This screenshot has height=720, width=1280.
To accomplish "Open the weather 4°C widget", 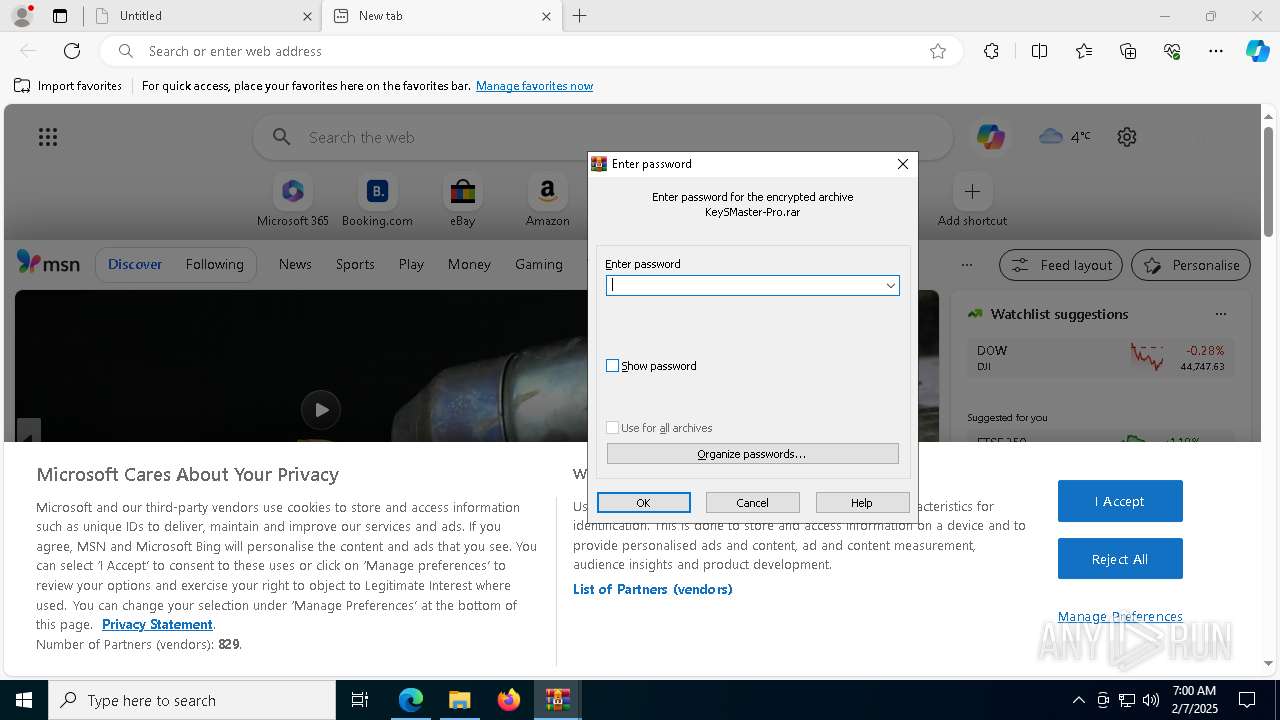I will pyautogui.click(x=1065, y=136).
